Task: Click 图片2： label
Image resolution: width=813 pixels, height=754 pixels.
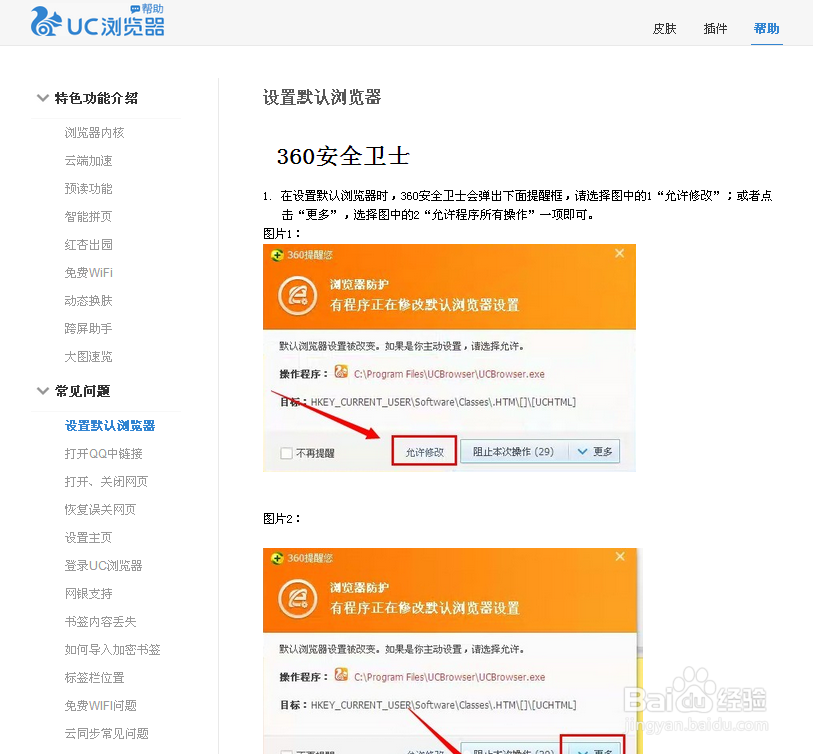Action: pos(282,519)
